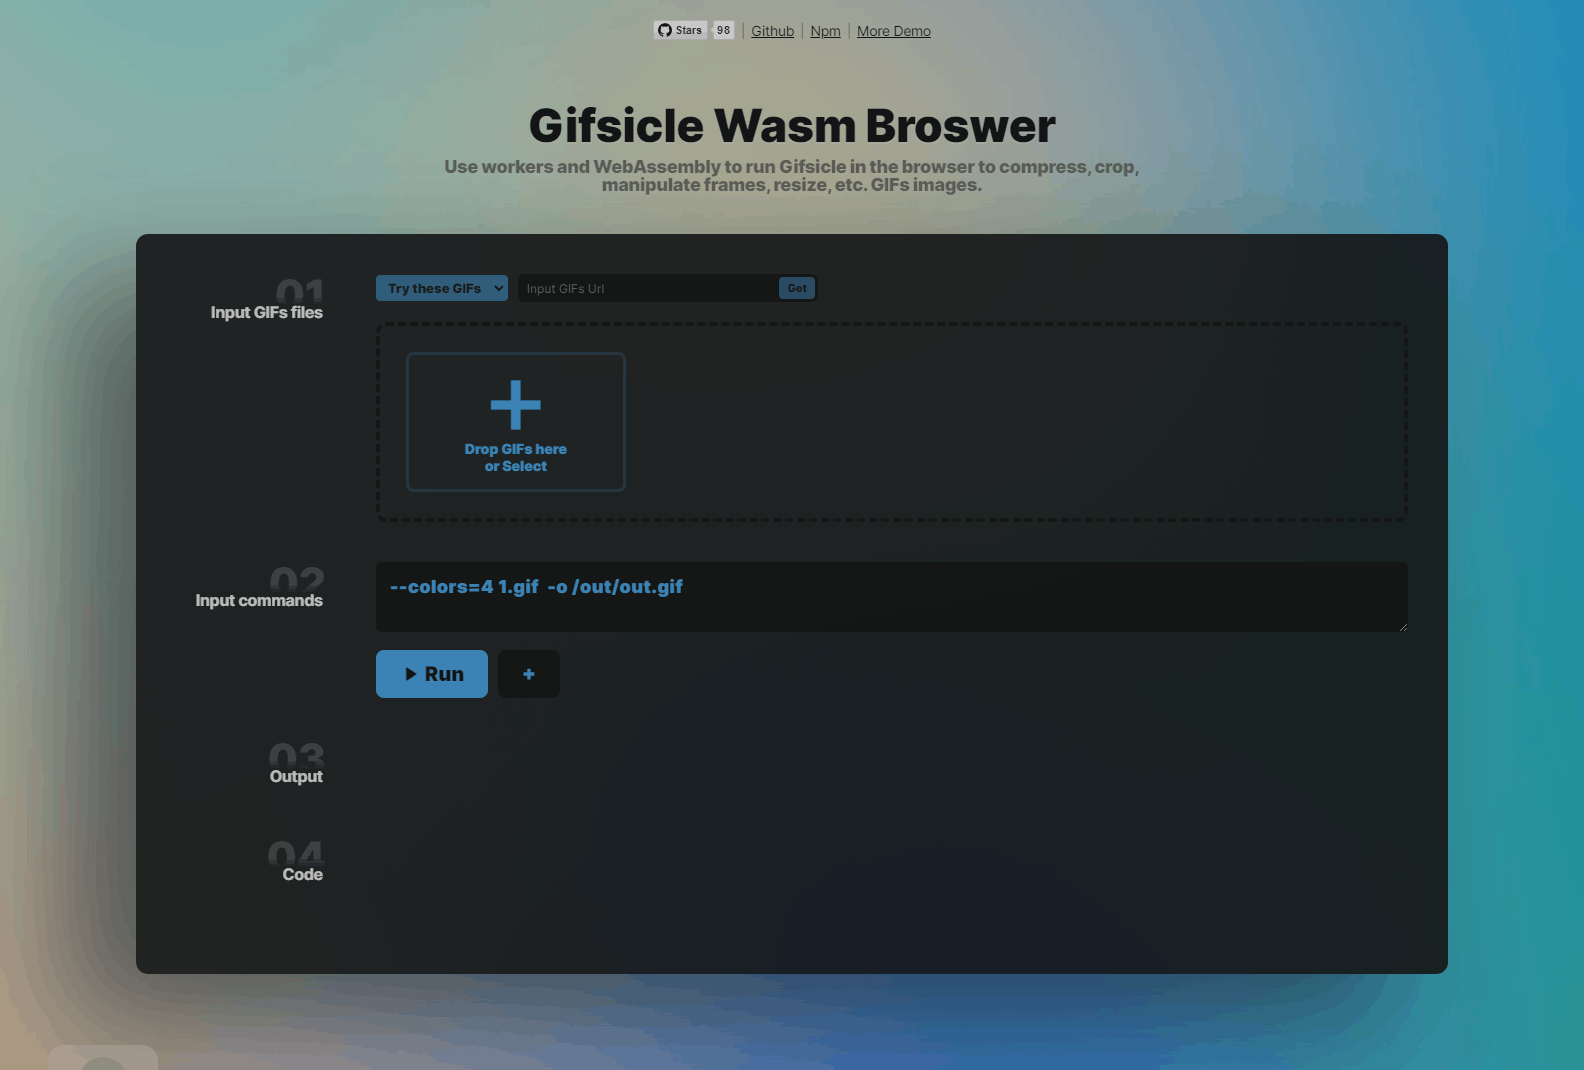1584x1070 pixels.
Task: Click the GitHub Stars badge
Action: [x=680, y=30]
